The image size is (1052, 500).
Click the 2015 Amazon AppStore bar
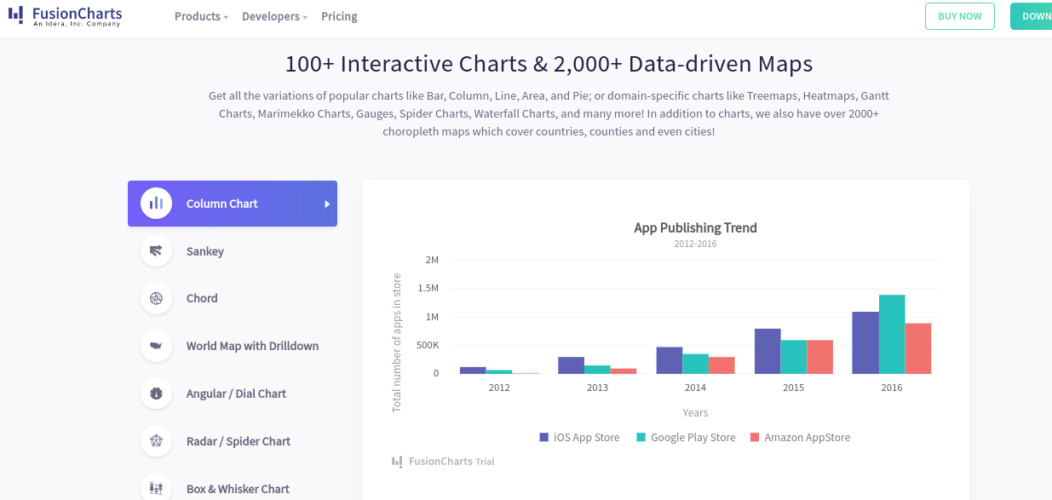tap(820, 357)
